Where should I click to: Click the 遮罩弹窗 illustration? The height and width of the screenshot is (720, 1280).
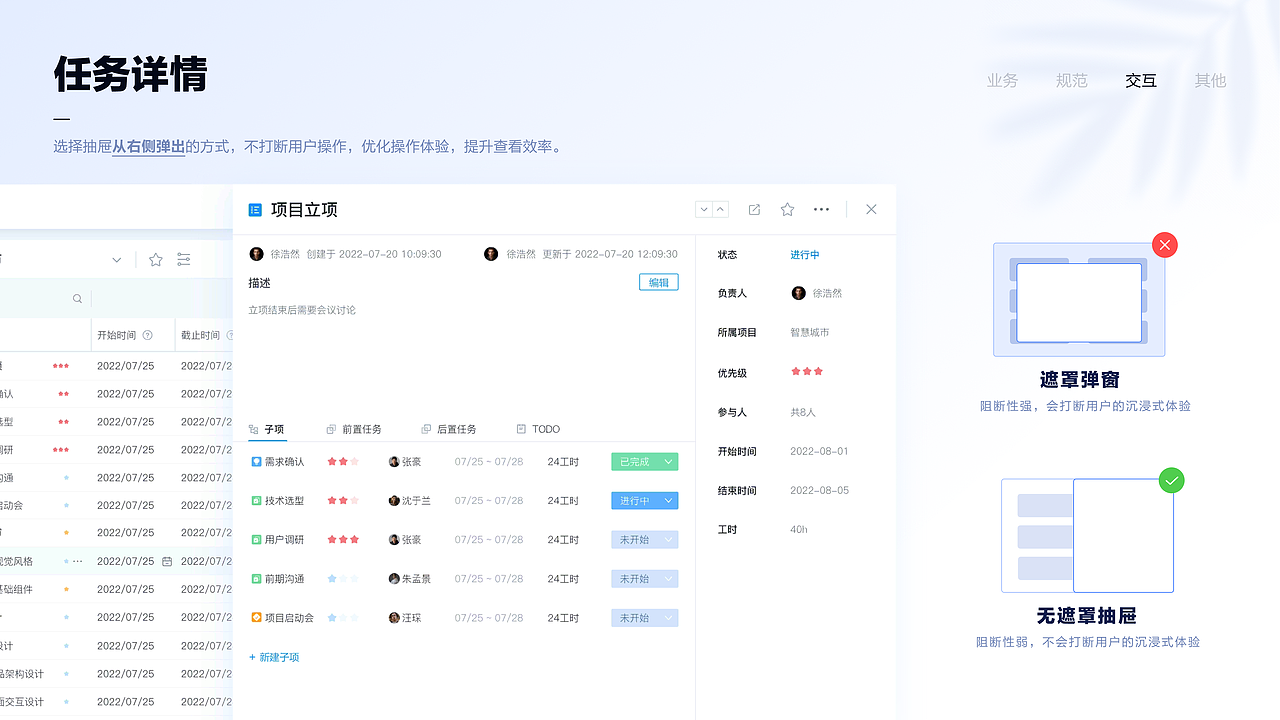1079,299
